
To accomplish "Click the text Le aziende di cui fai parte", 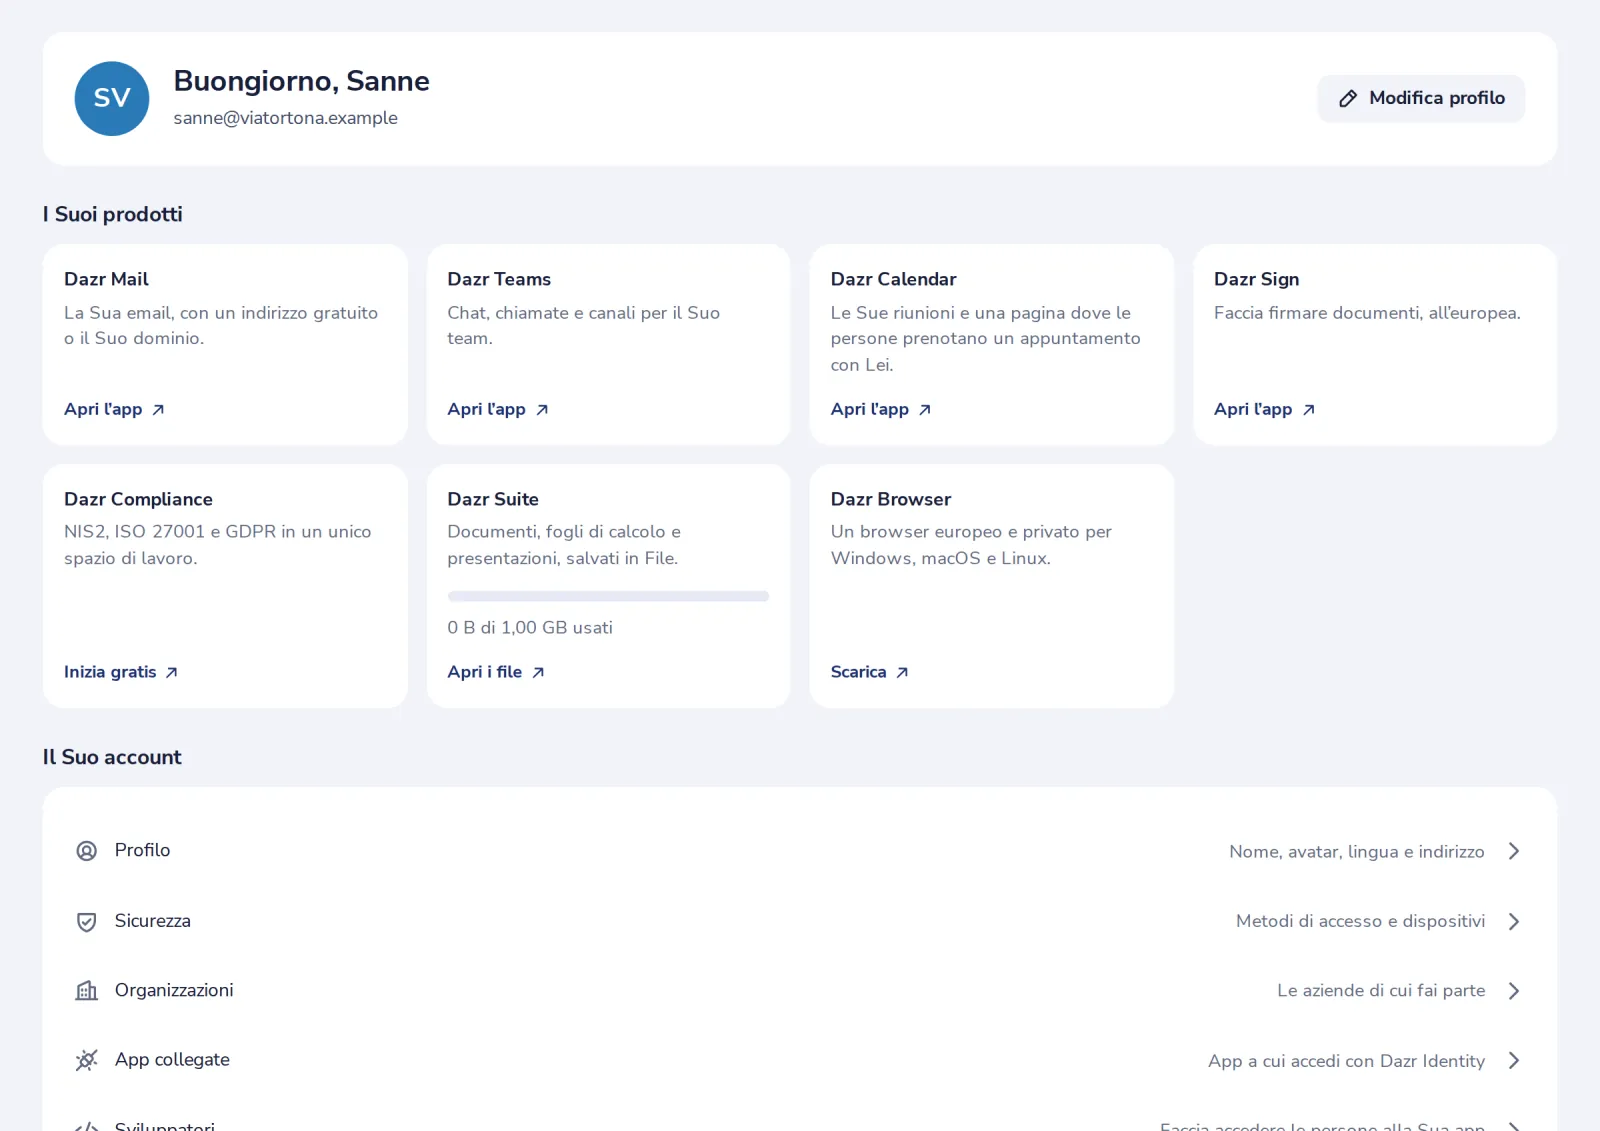I will (1381, 991).
